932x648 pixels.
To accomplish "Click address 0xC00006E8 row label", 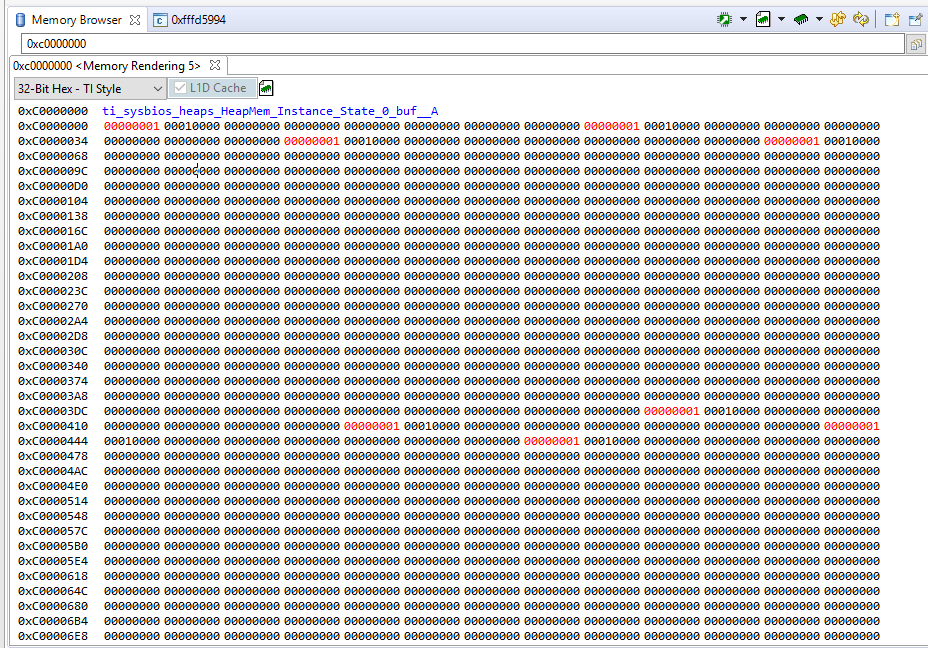I will click(53, 636).
